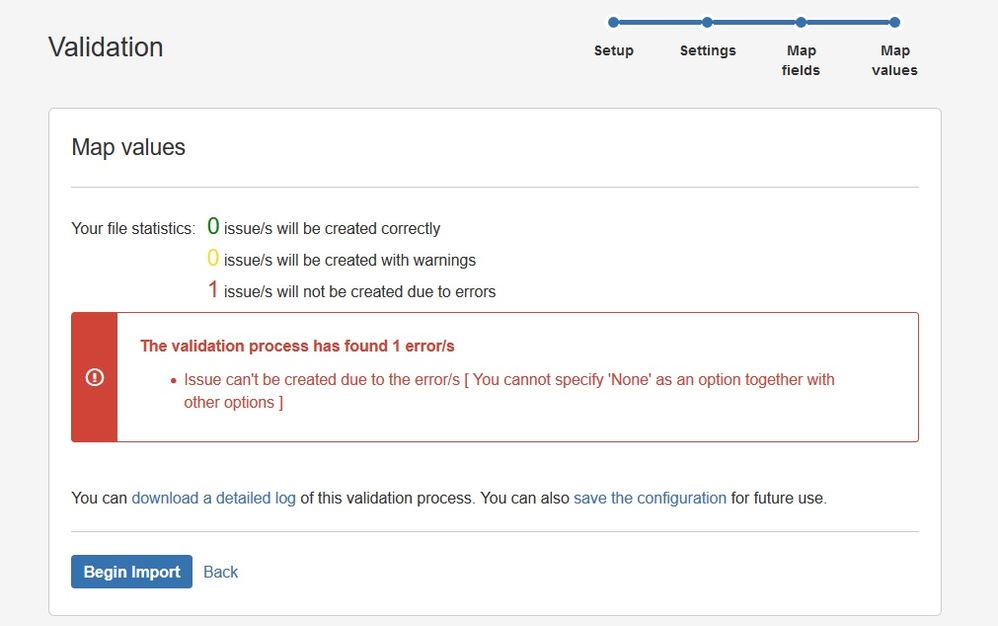Click the 'Issue can't be created' error message
The image size is (998, 626).
pos(509,391)
